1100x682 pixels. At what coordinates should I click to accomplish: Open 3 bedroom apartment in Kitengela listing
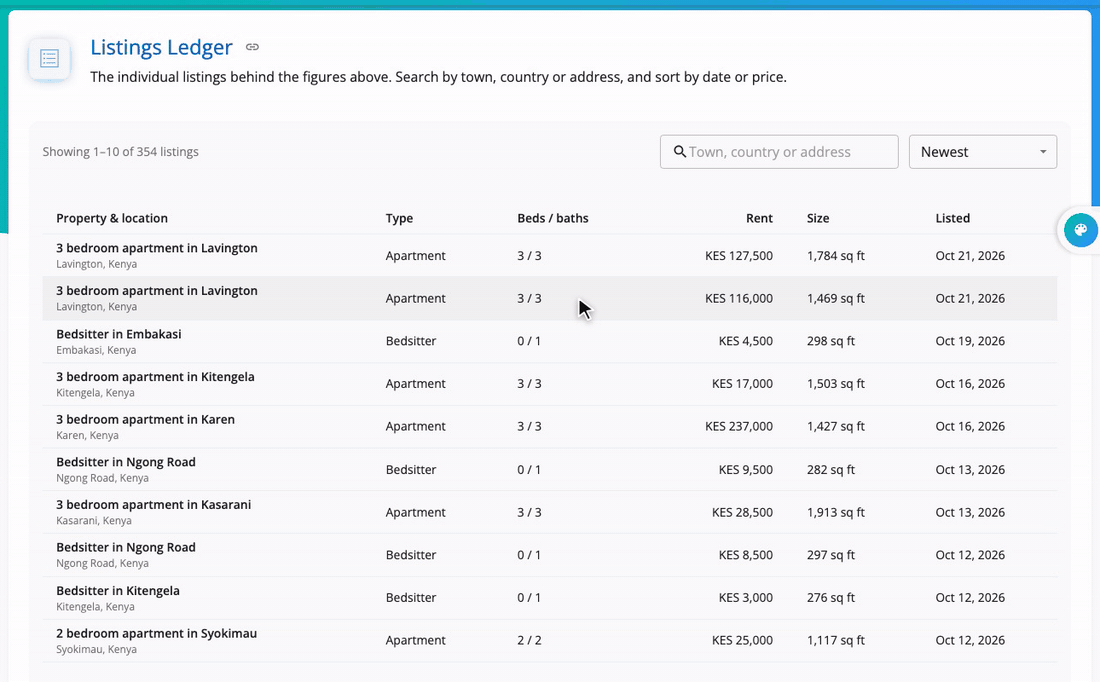[x=155, y=377]
